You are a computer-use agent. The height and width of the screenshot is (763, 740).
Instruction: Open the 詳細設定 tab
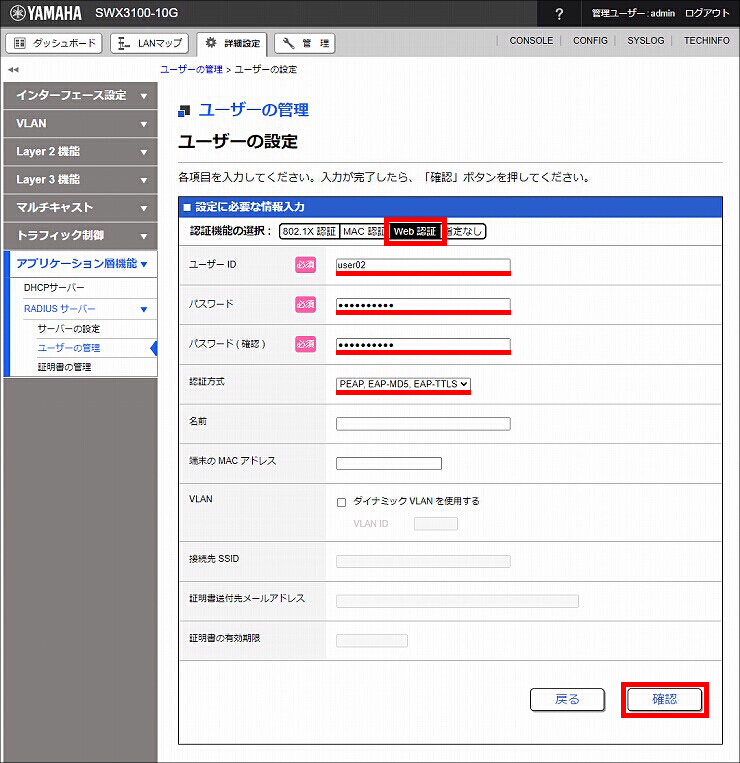pyautogui.click(x=232, y=43)
